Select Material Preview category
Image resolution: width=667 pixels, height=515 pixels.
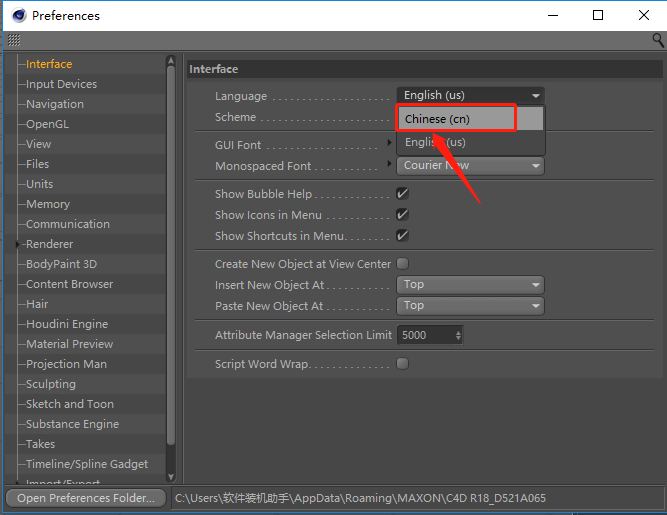pyautogui.click(x=69, y=344)
